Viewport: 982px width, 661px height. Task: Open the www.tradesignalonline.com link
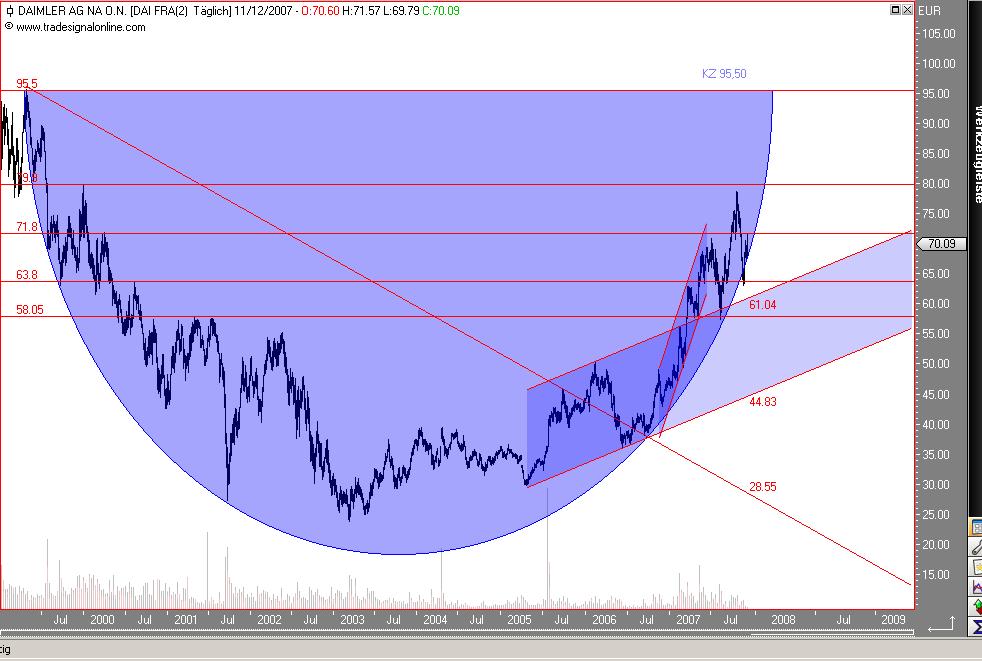80,27
